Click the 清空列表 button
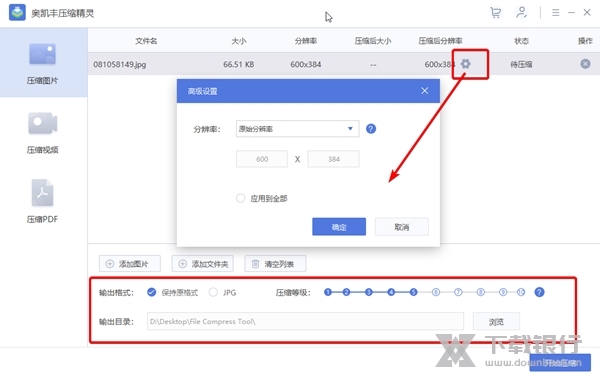This screenshot has width=600, height=376. click(x=275, y=264)
